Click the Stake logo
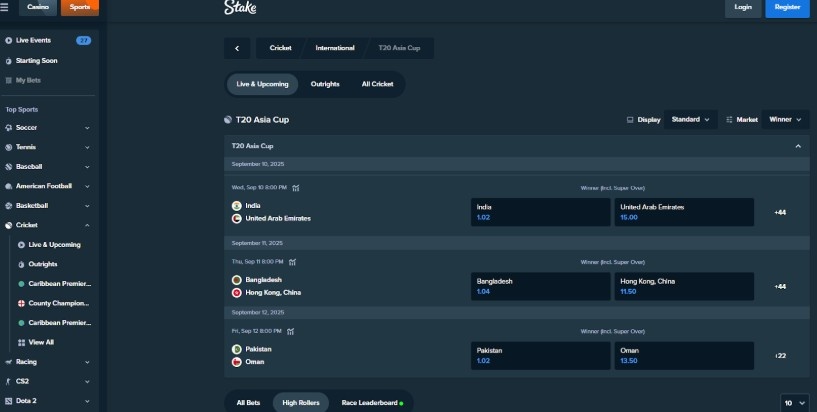 click(240, 7)
